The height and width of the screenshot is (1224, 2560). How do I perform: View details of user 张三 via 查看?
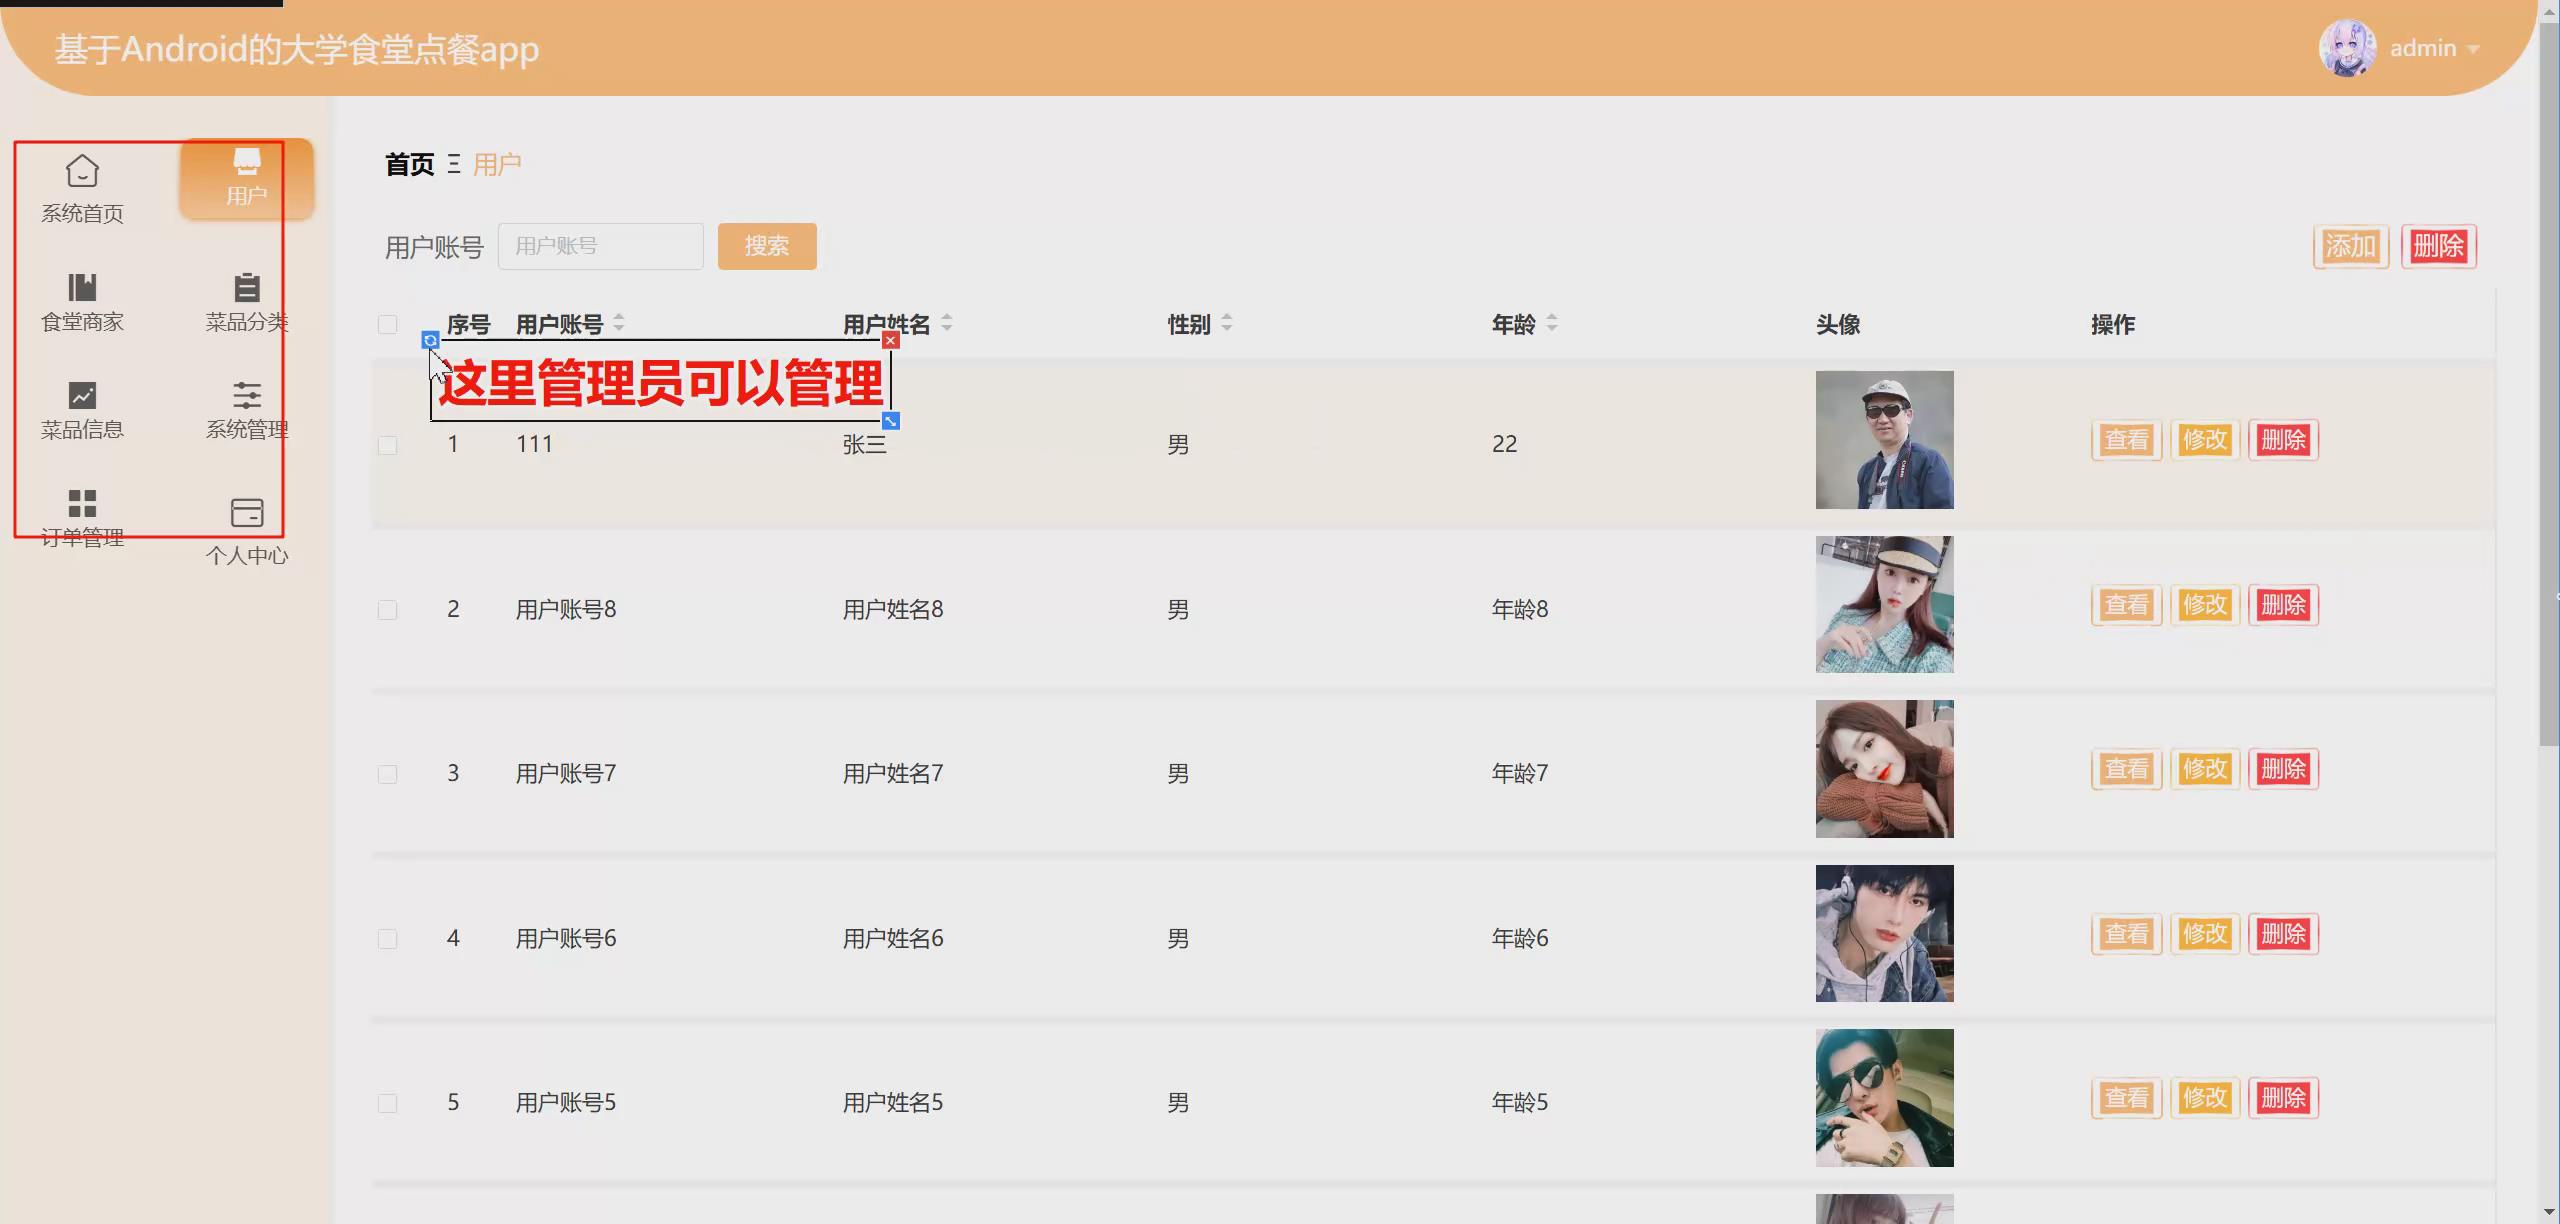click(x=2126, y=440)
